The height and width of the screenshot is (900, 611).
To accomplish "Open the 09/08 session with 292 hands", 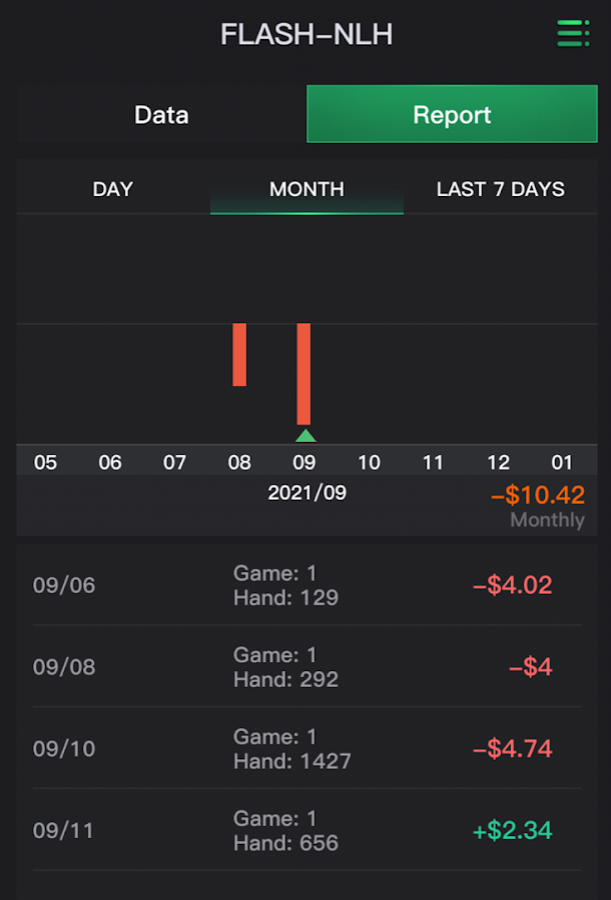I will point(307,666).
